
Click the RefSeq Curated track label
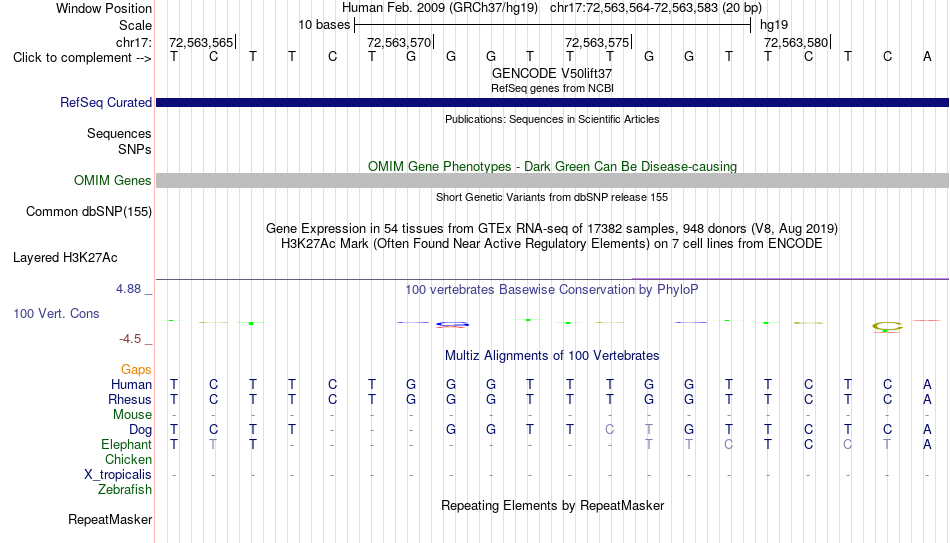coord(106,102)
